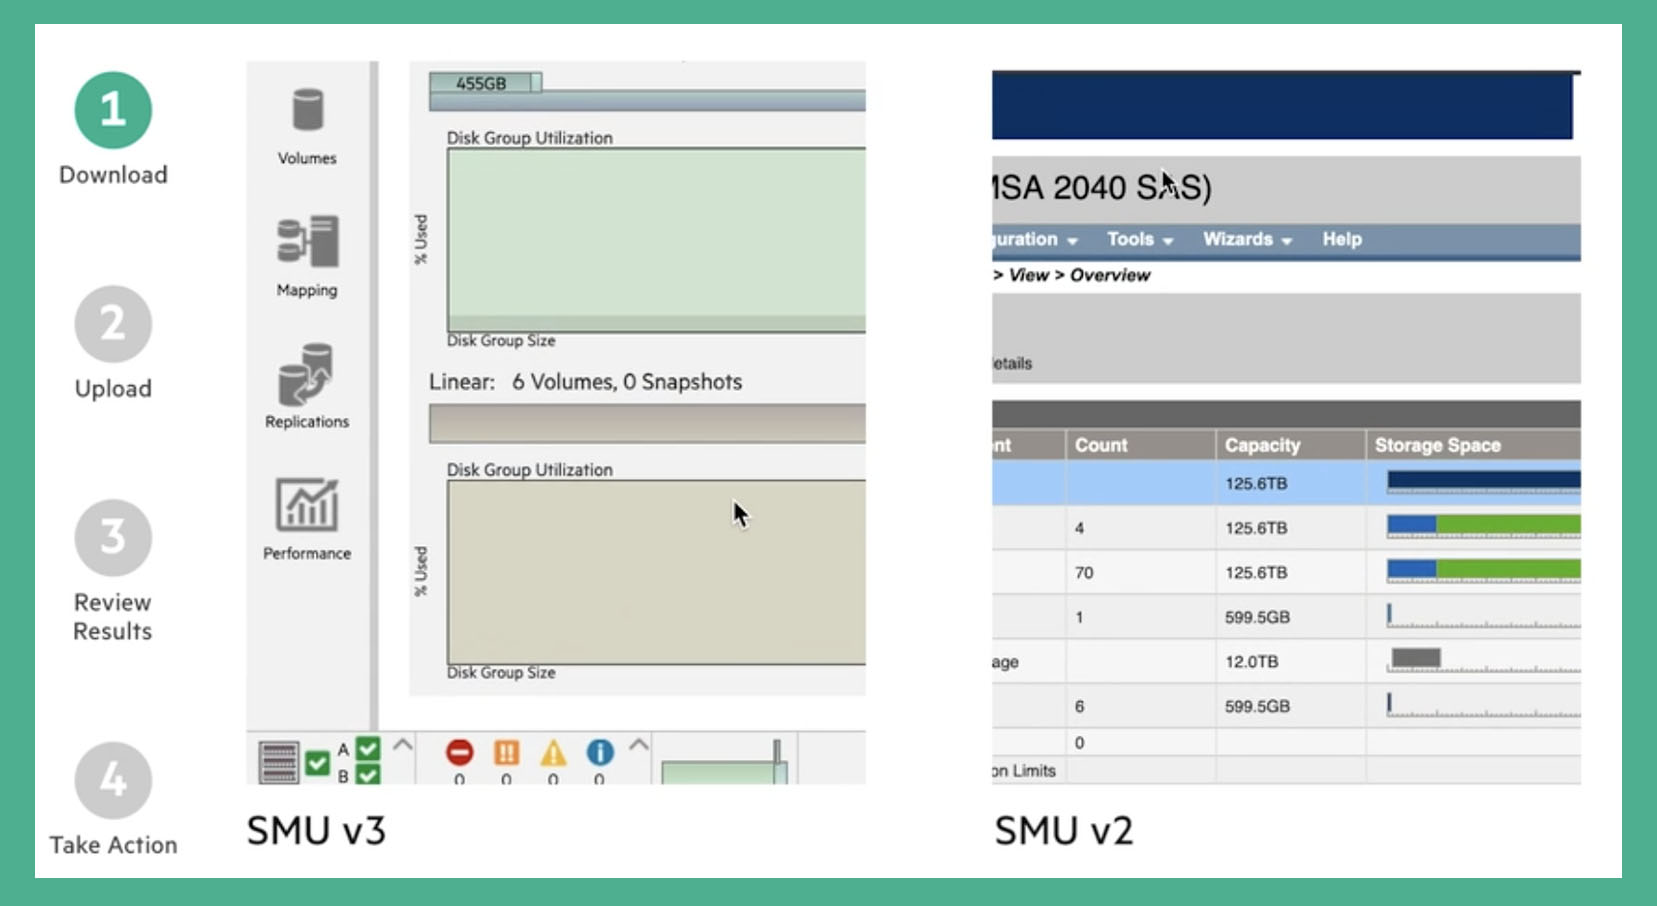Click blue-green storage bar in count 70 row
1657x906 pixels.
coord(1484,570)
